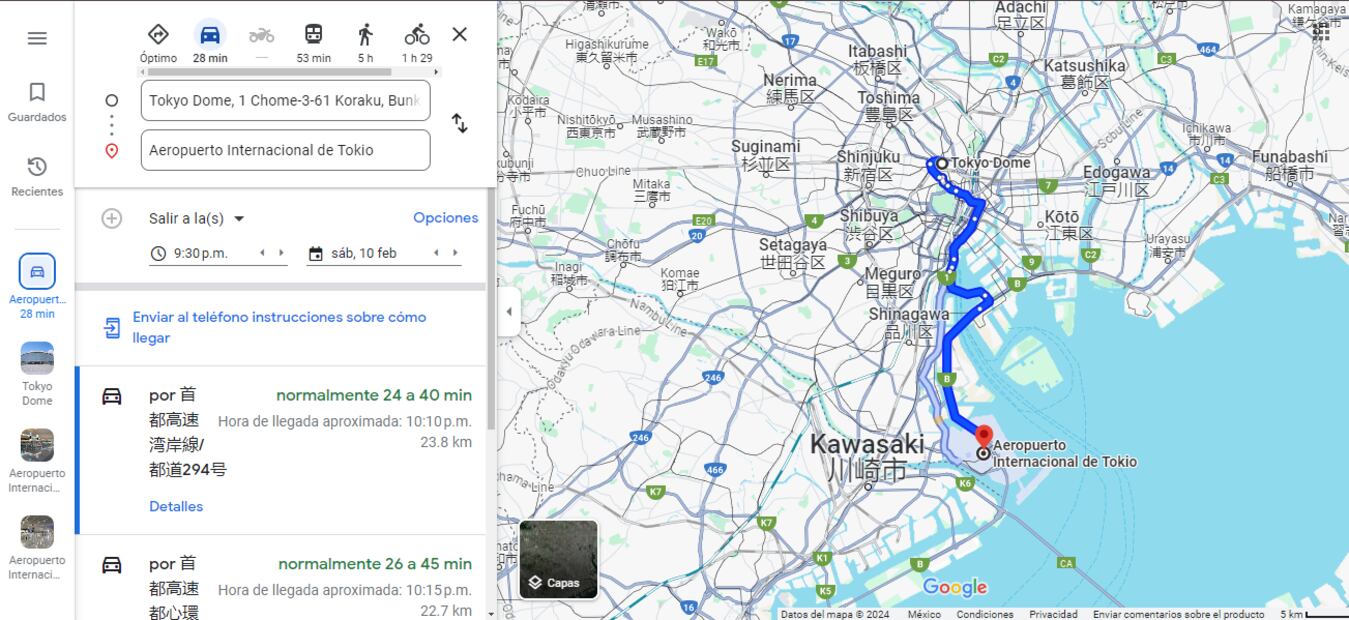This screenshot has width=1349, height=620.
Task: Collapse the side panel with arrow
Action: [509, 311]
